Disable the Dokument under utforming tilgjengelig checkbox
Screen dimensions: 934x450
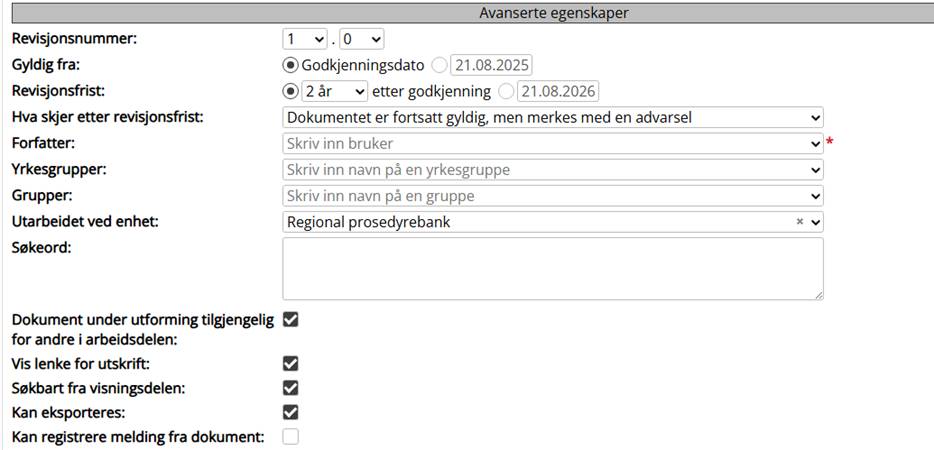291,320
